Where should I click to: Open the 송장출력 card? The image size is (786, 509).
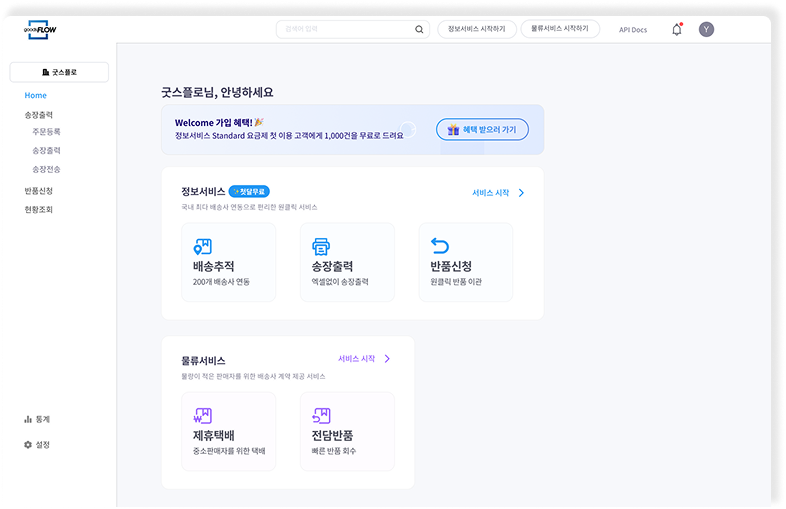[347, 262]
